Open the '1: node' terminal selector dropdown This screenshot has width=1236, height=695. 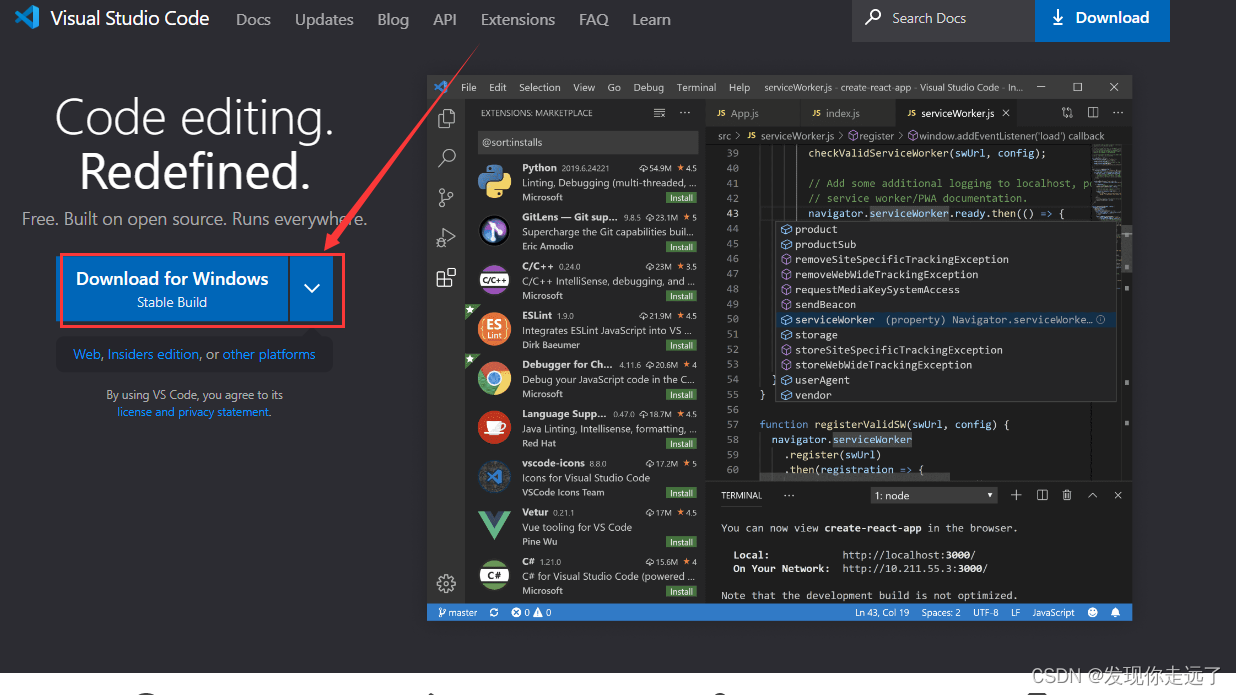click(x=935, y=495)
